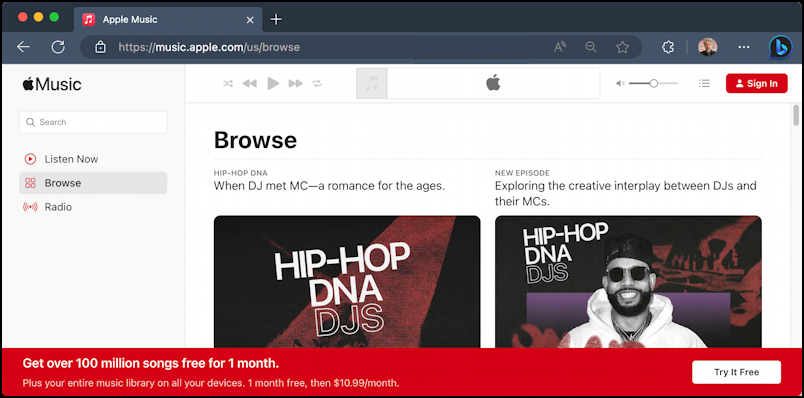Click the Browse page heading
Image resolution: width=804 pixels, height=398 pixels.
(x=255, y=140)
